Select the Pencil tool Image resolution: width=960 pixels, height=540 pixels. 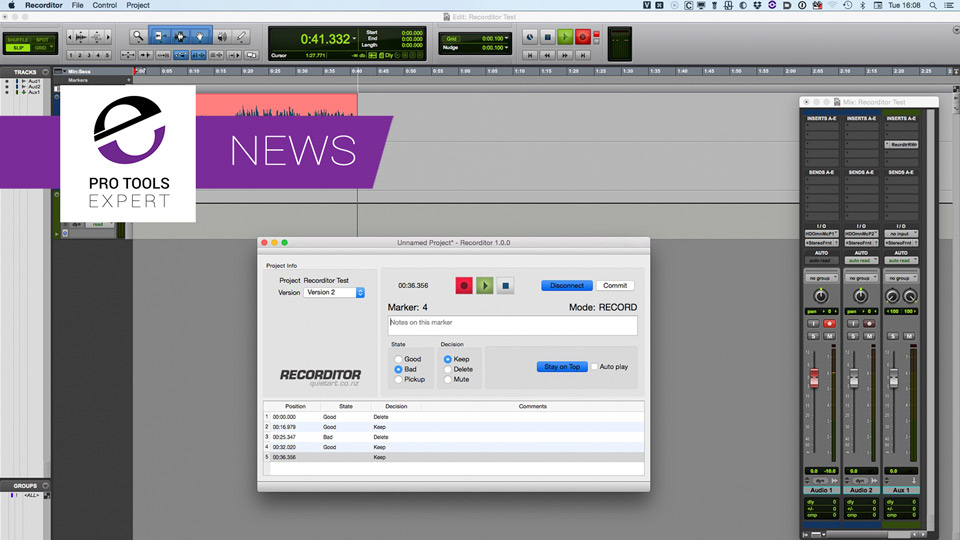point(241,37)
